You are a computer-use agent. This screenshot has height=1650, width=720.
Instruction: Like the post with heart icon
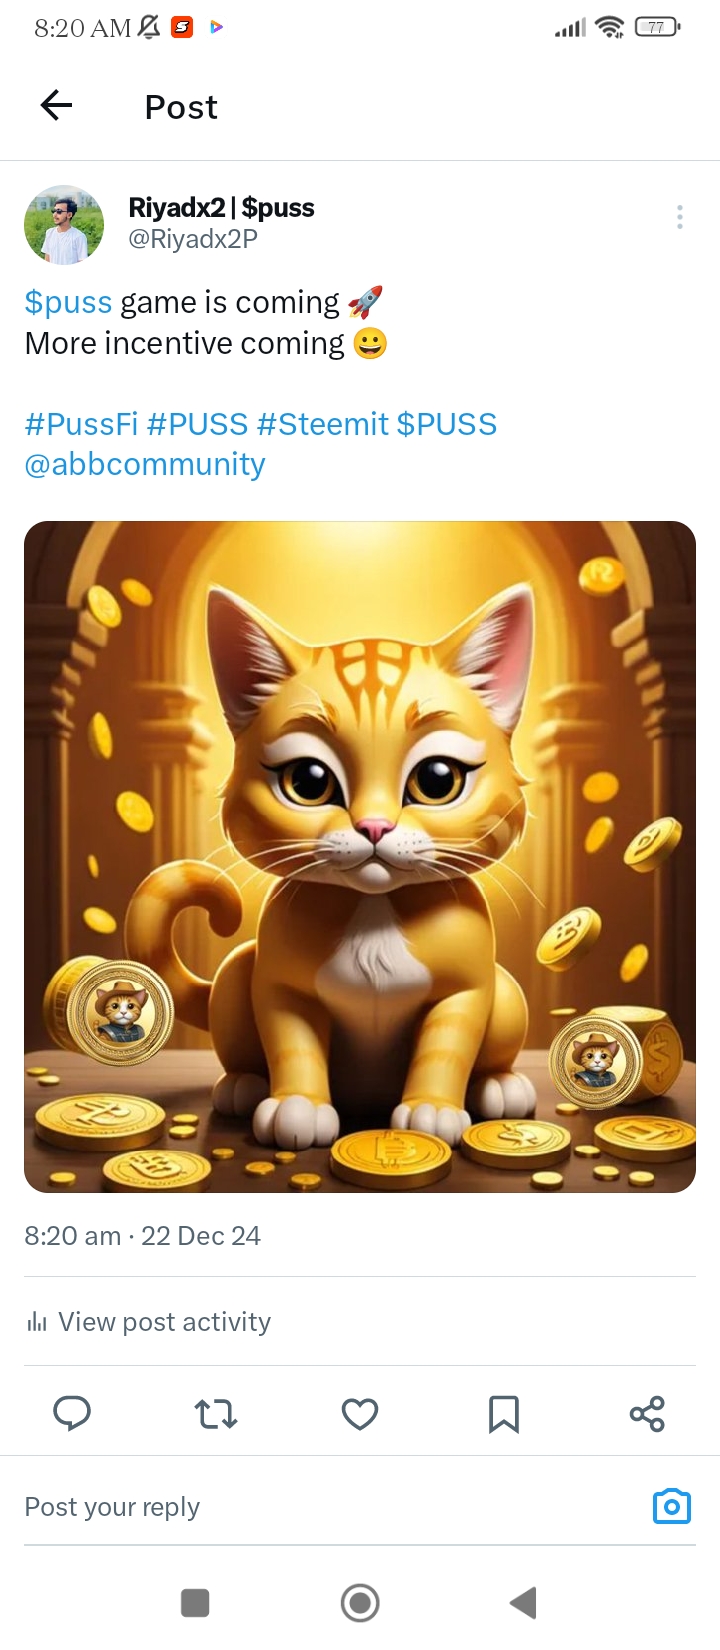click(x=360, y=1414)
